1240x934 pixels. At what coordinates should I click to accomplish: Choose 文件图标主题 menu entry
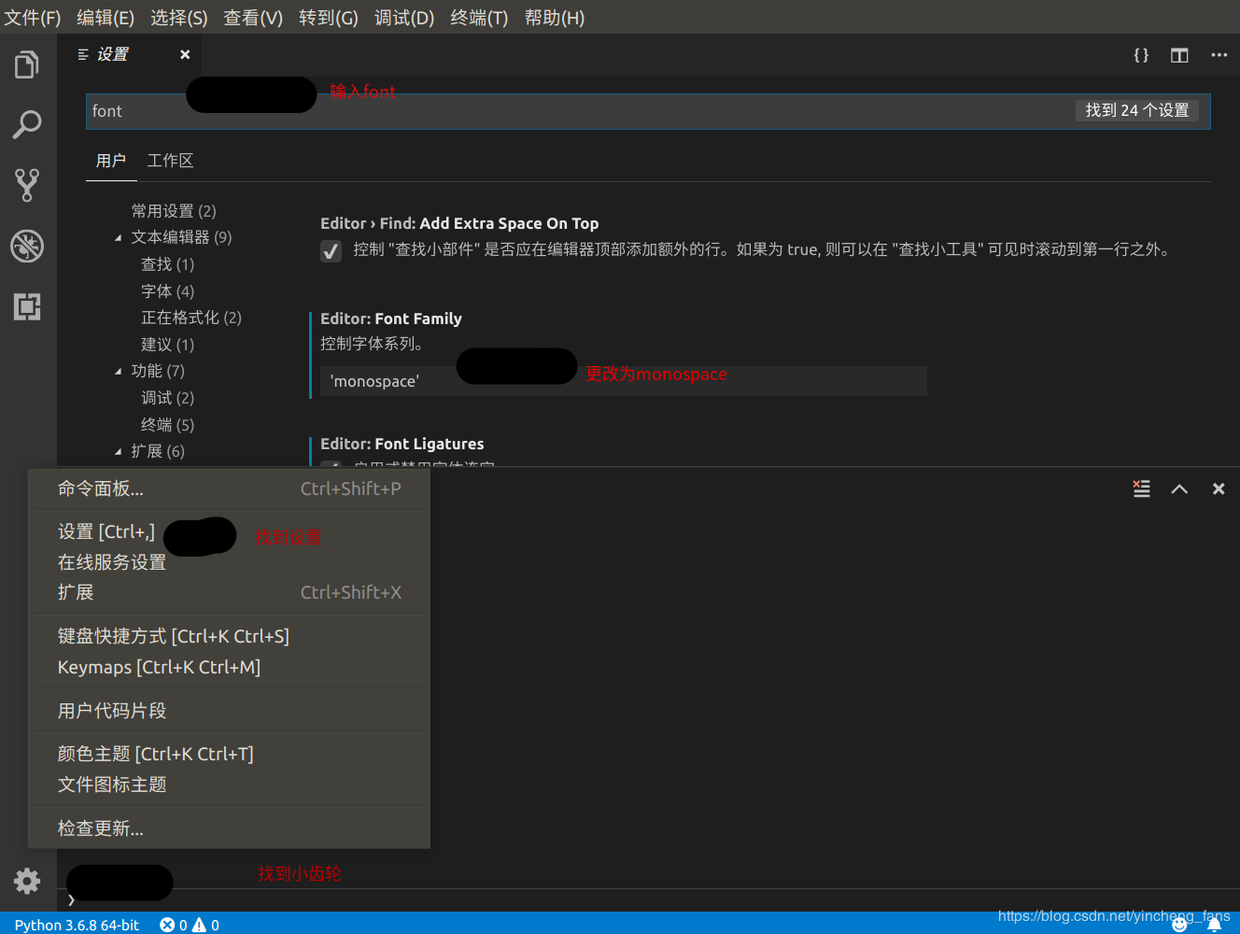pos(230,785)
